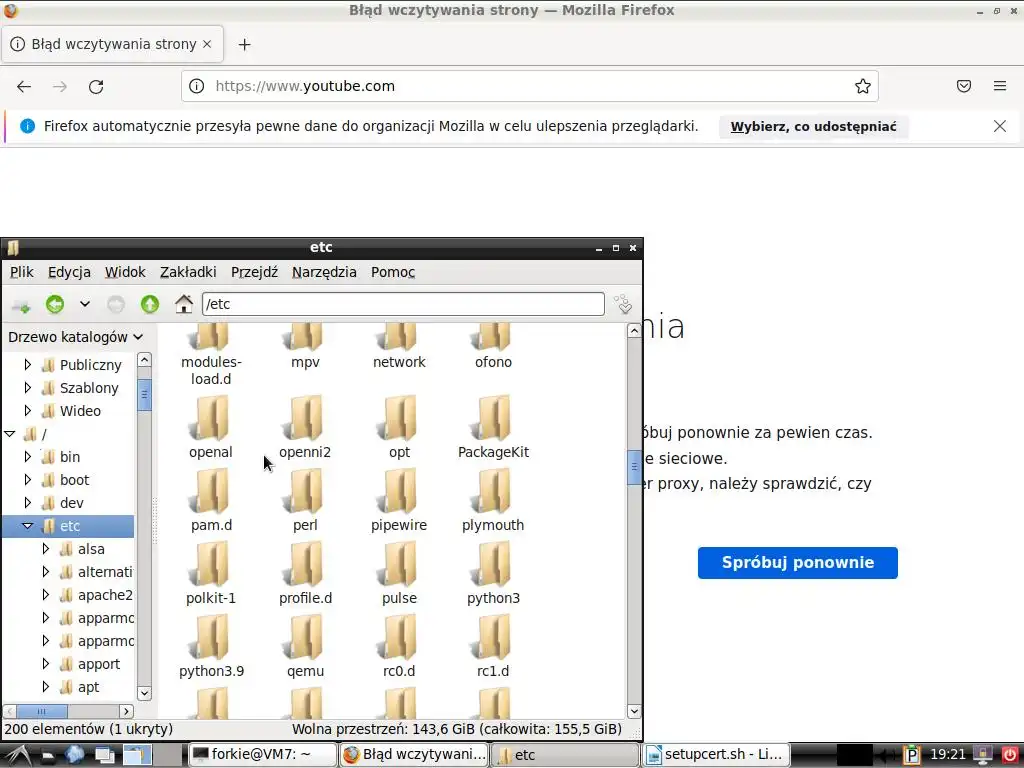Viewport: 1024px width, 768px height.
Task: Click the go-to-path icon next to the address field
Action: (x=623, y=304)
